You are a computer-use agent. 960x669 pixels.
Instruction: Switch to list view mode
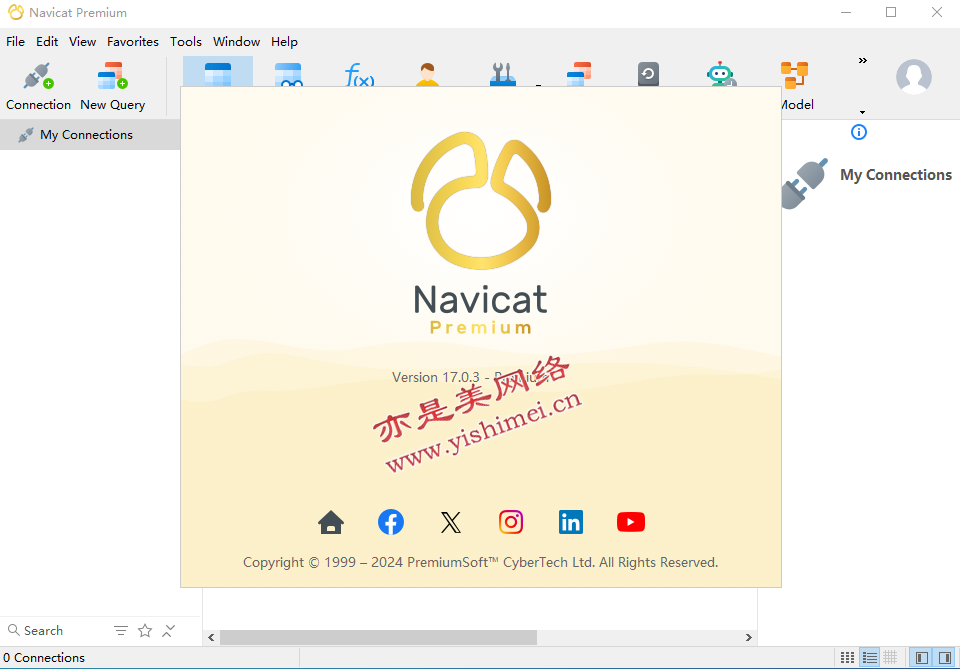[869, 657]
